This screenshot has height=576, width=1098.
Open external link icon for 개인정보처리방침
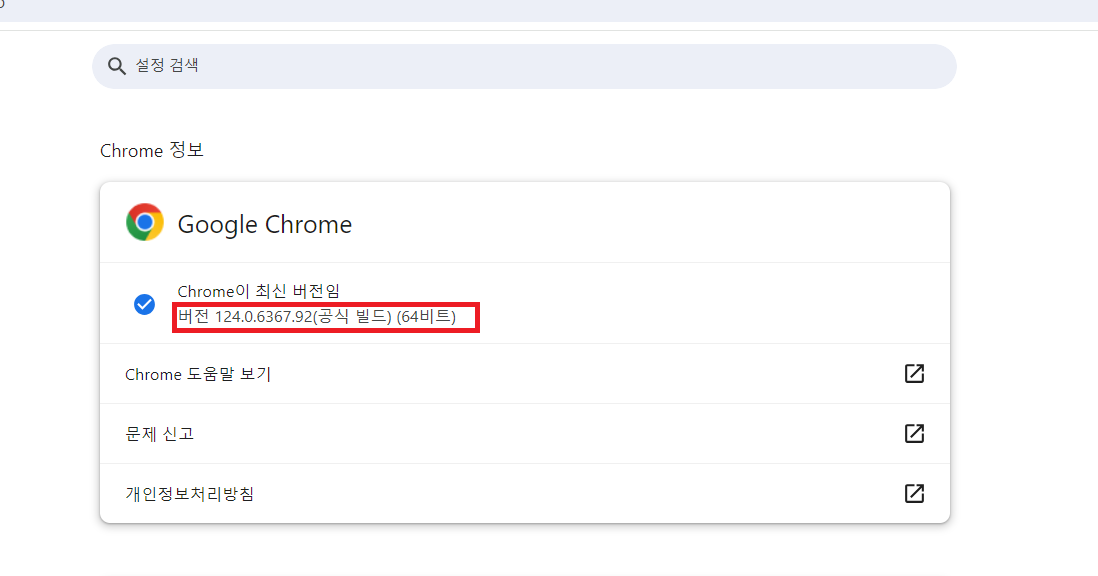pos(914,493)
